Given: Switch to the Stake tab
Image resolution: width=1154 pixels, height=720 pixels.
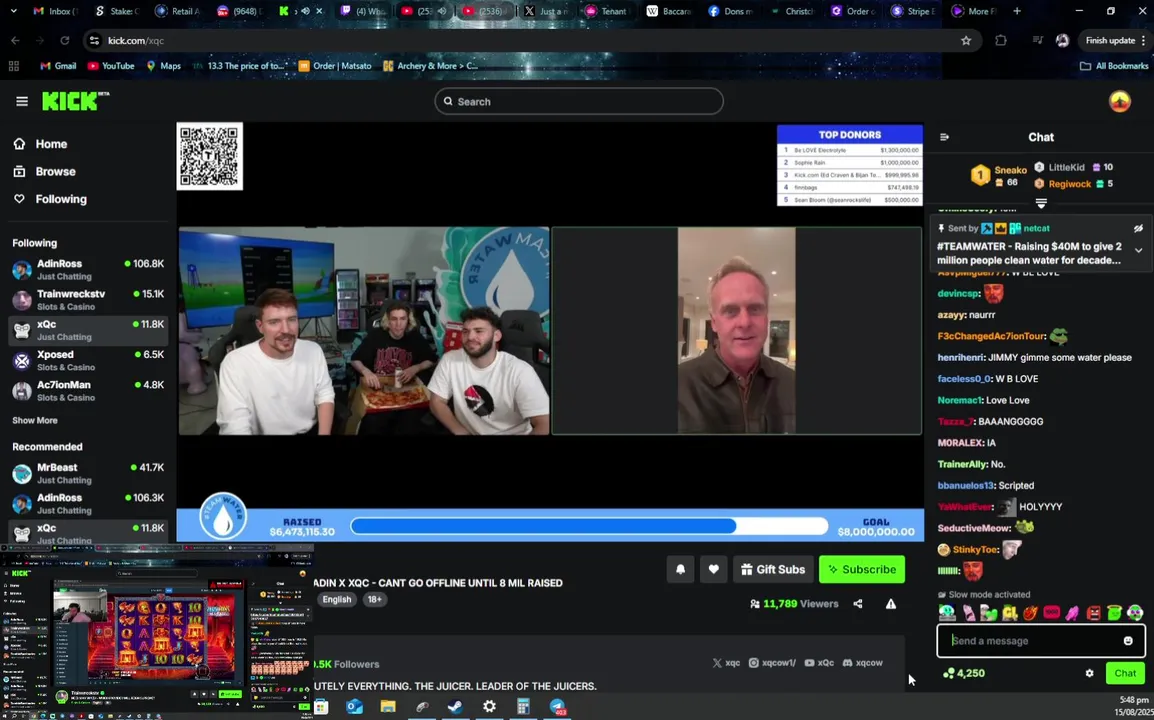Looking at the screenshot, I should tap(118, 11).
